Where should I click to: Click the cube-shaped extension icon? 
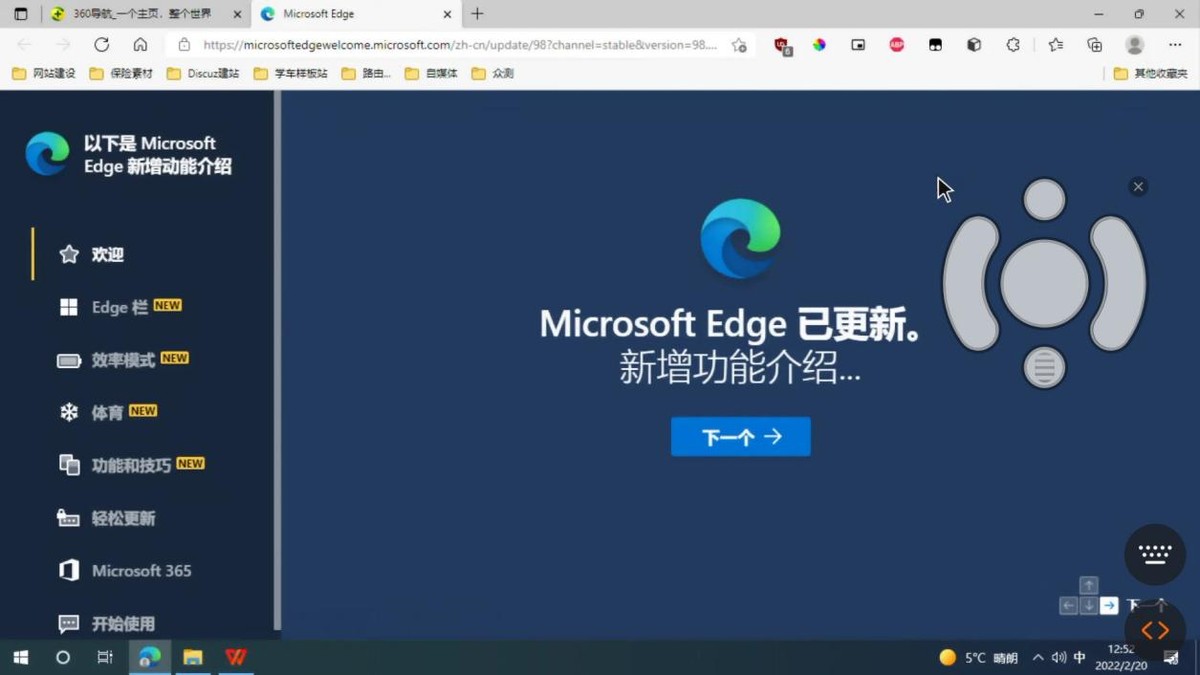point(974,45)
